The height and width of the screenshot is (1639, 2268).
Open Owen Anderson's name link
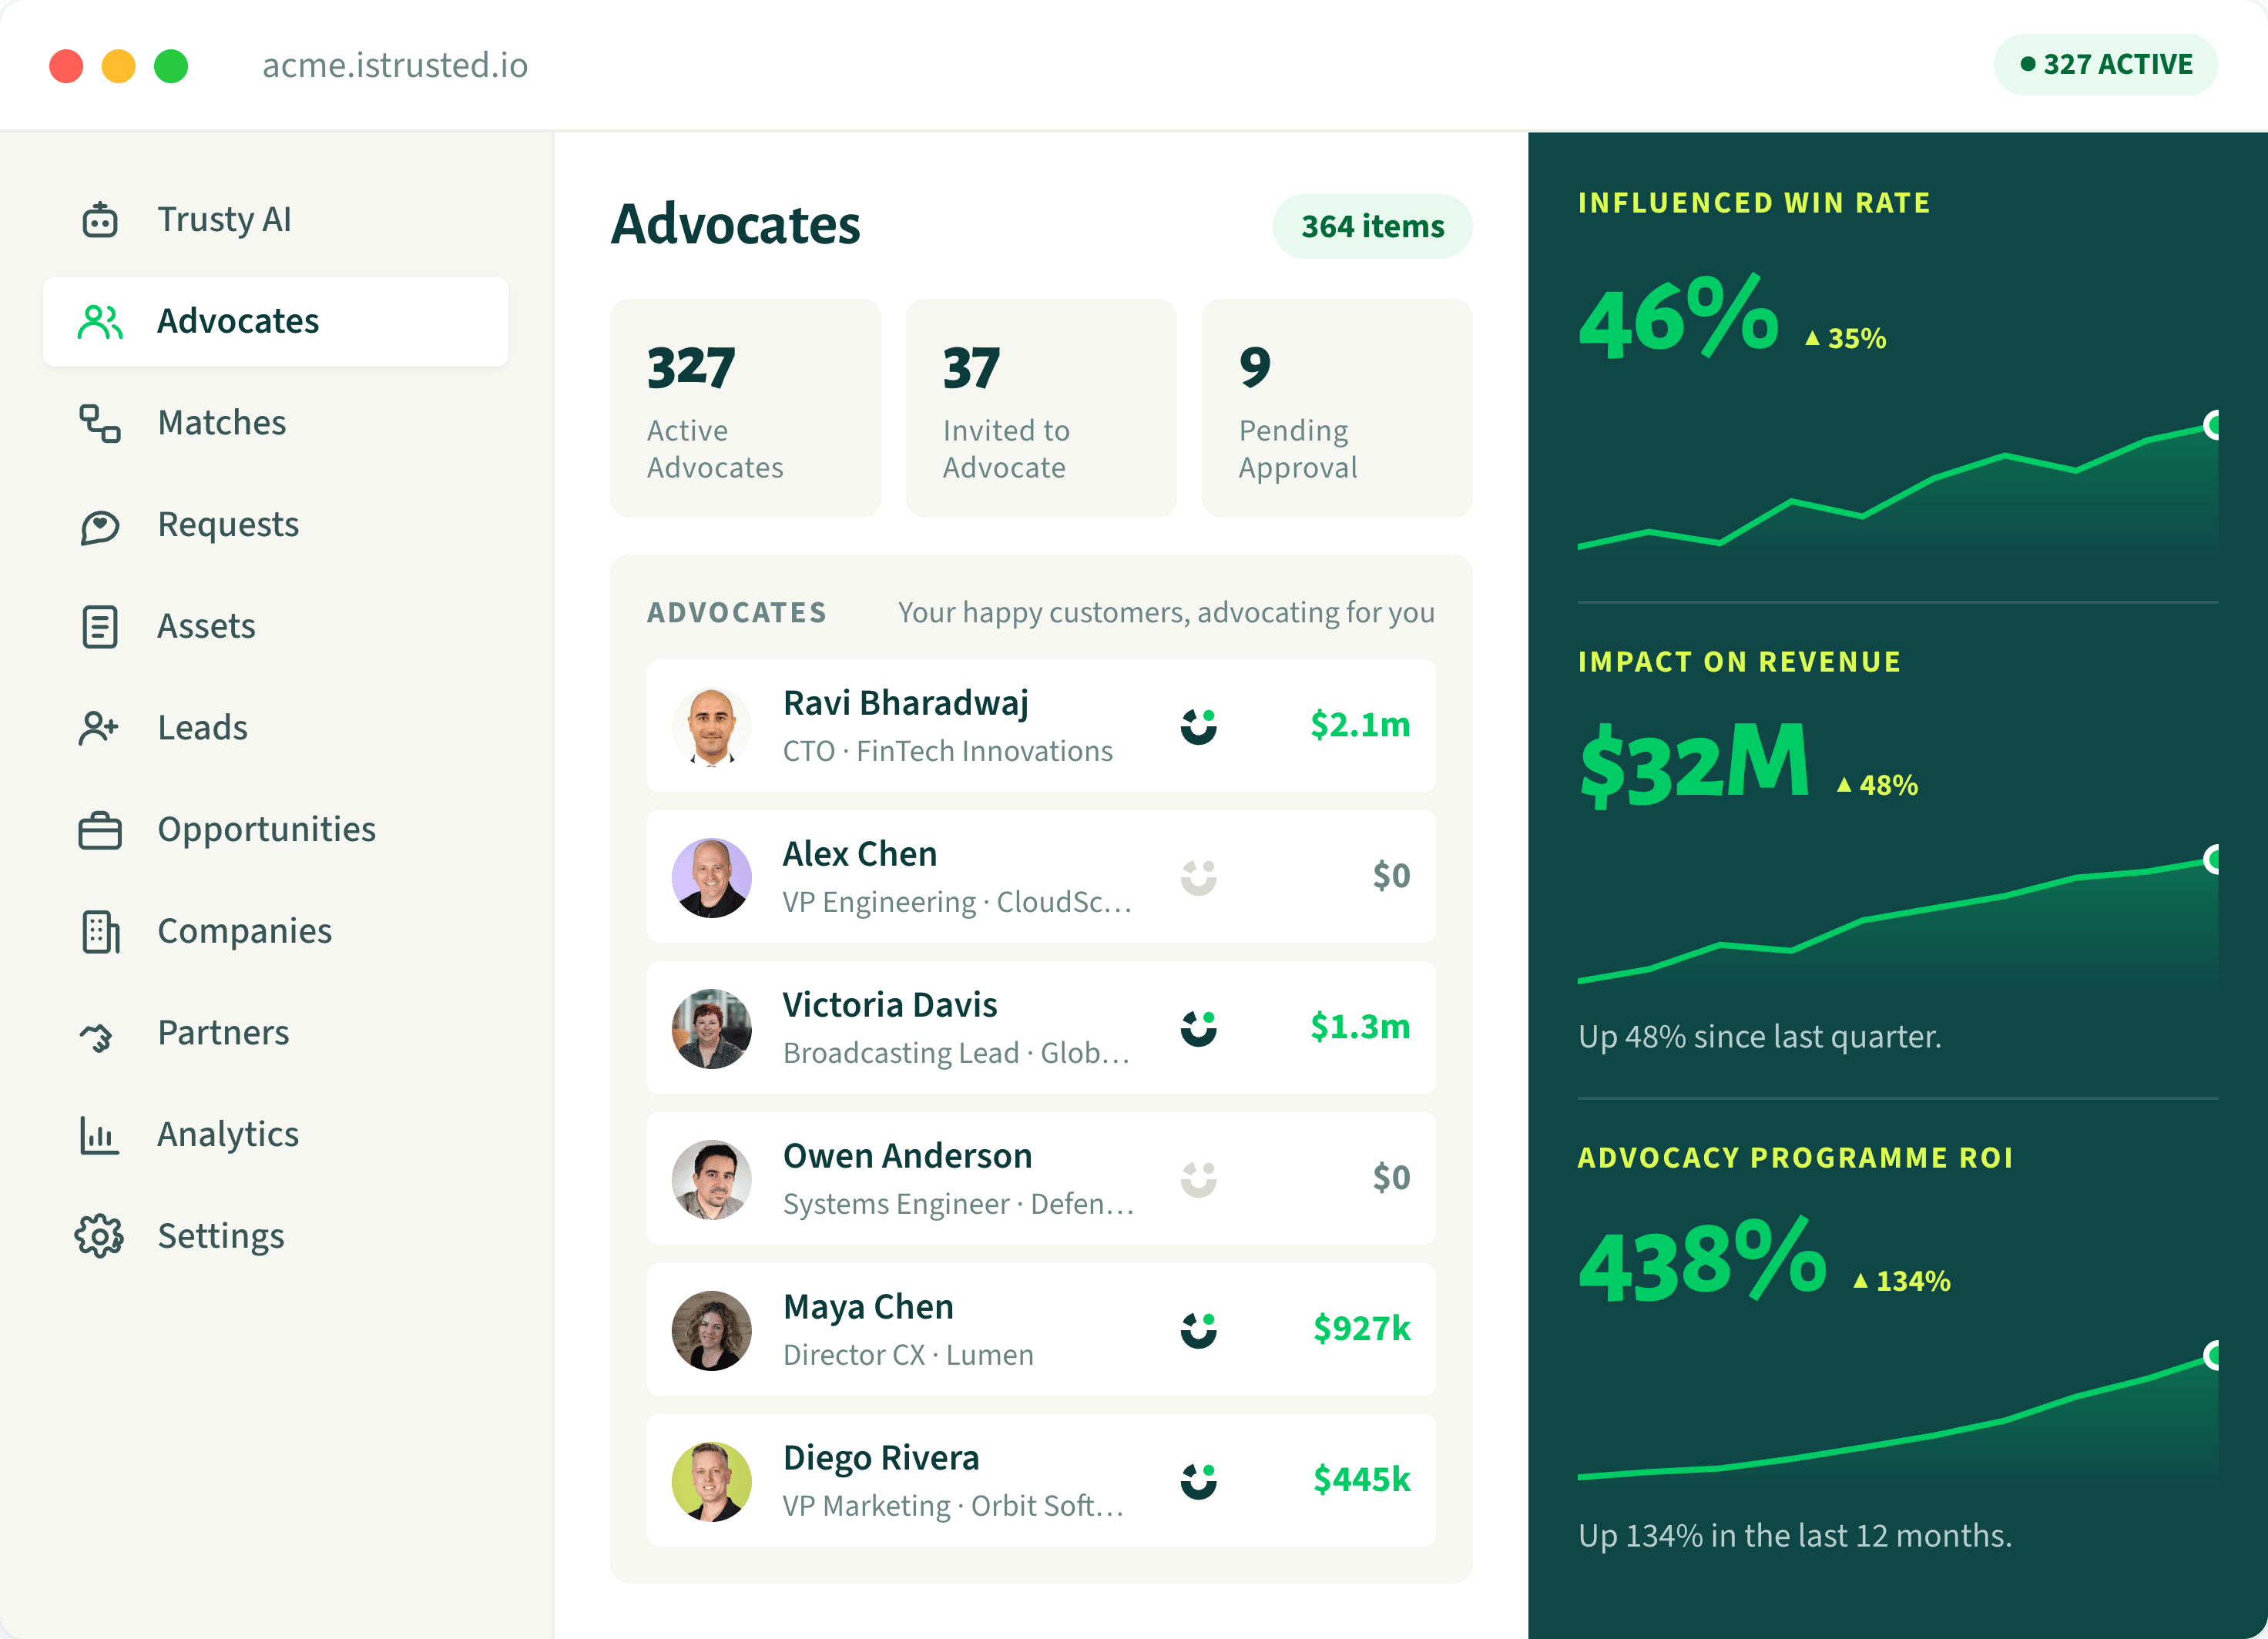click(x=907, y=1156)
